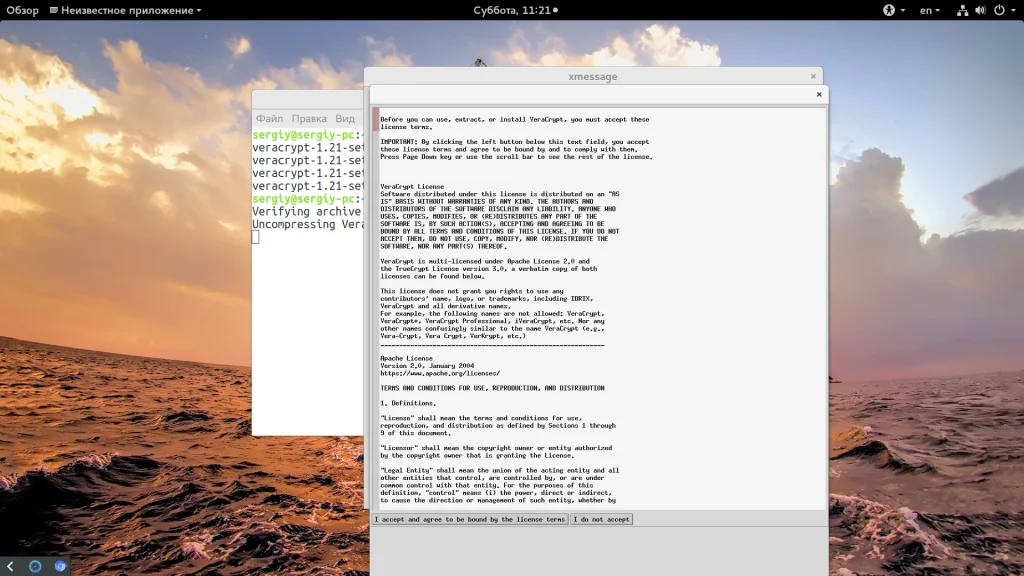Open the terminal 'Файл' menu
This screenshot has height=576, width=1024.
click(269, 118)
